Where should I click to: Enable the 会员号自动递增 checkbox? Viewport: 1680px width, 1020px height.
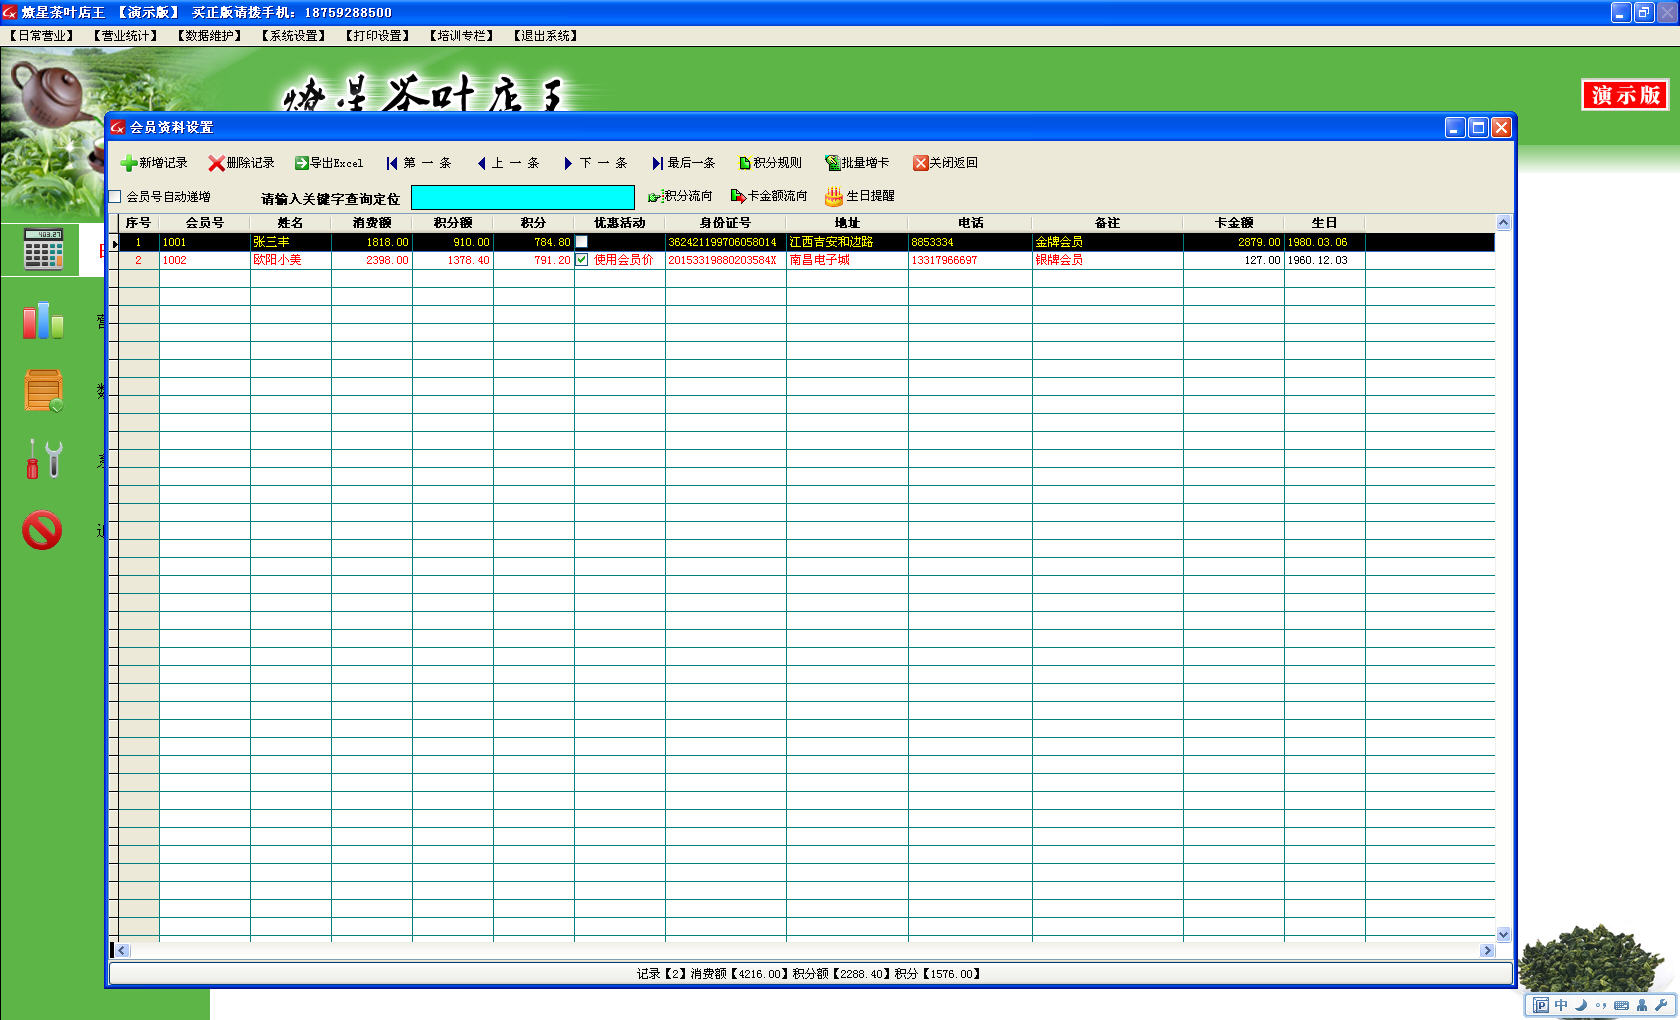coord(115,197)
